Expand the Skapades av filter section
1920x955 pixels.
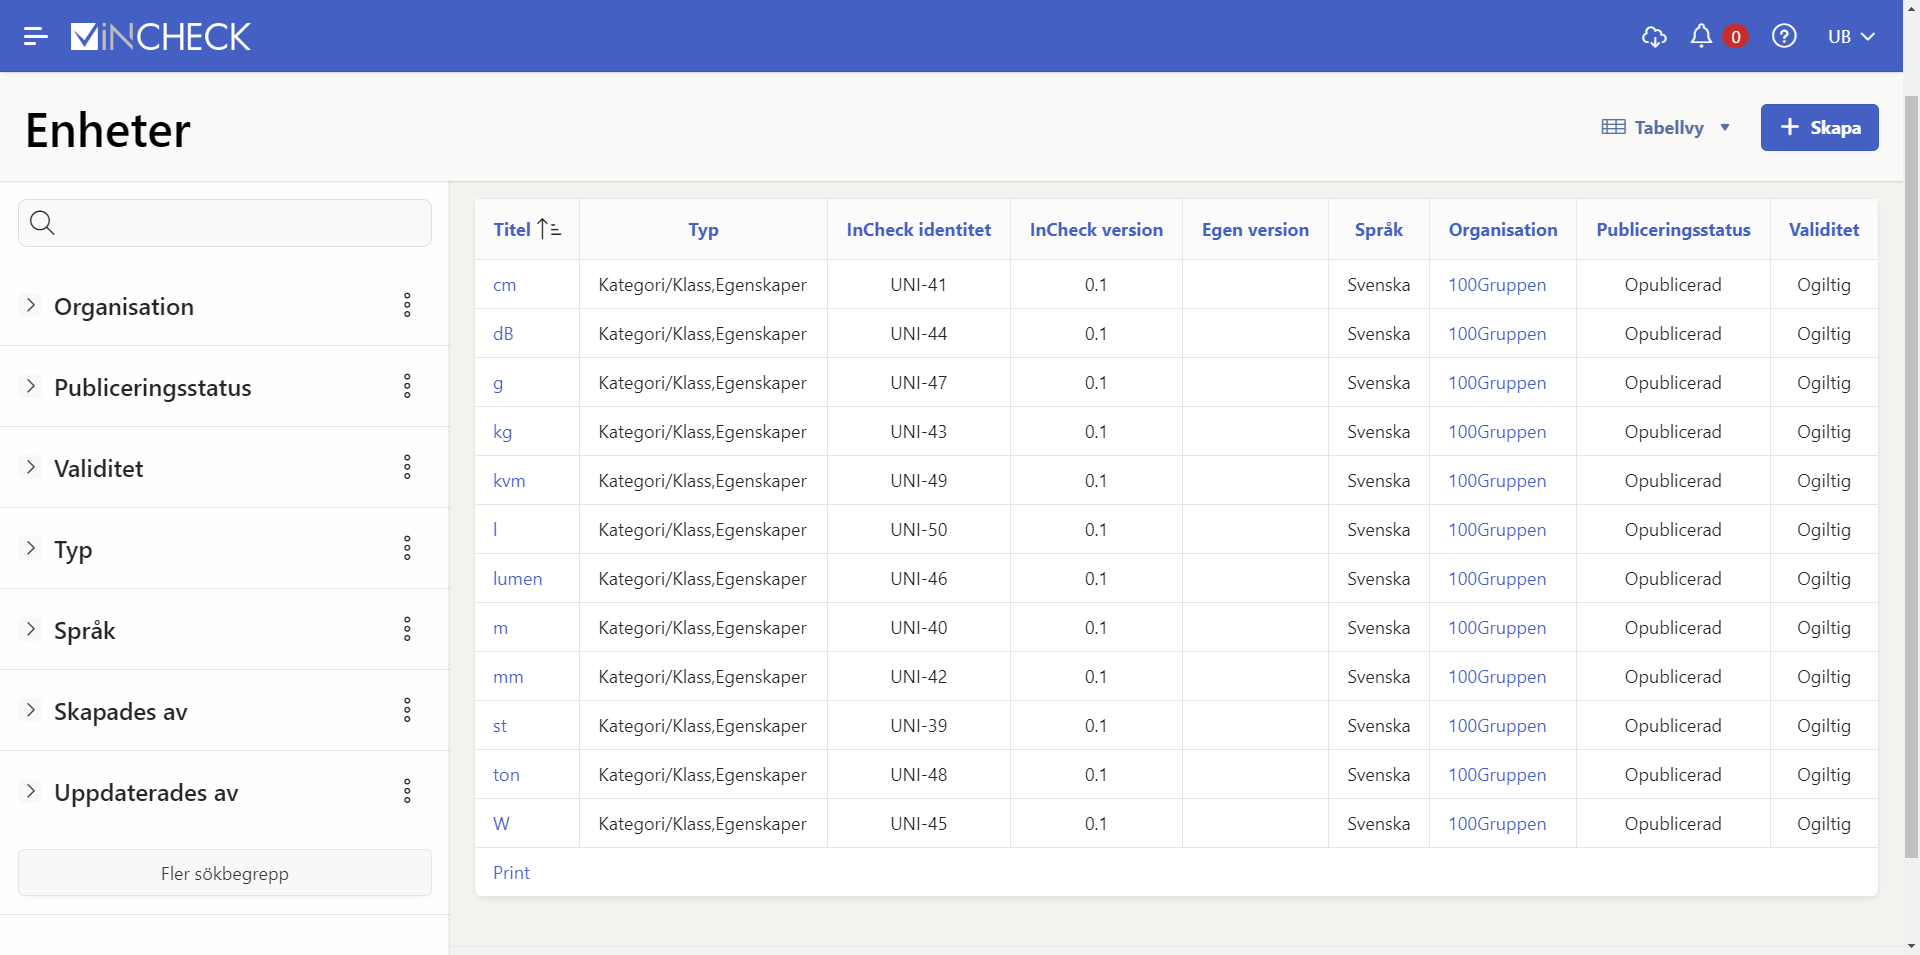click(x=31, y=710)
